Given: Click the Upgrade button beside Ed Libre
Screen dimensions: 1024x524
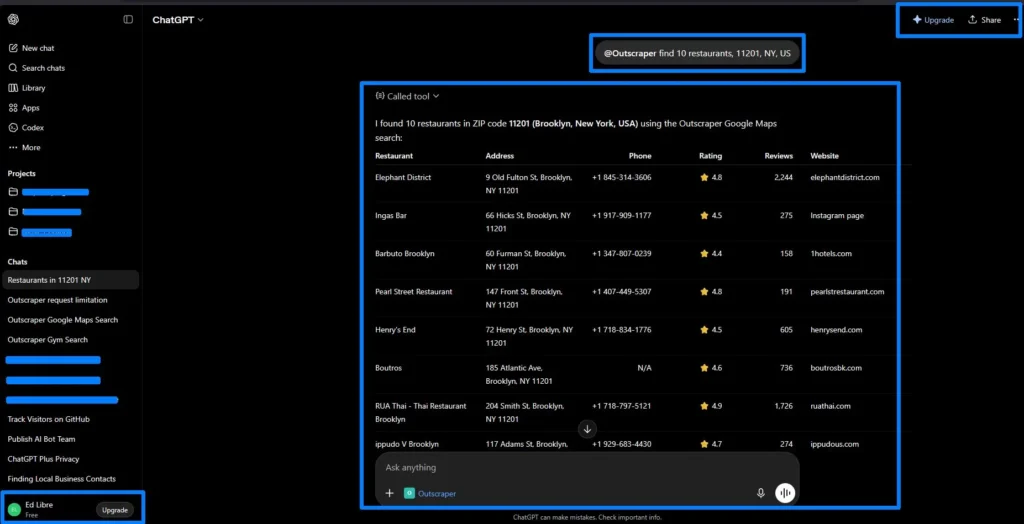Looking at the screenshot, I should [115, 510].
